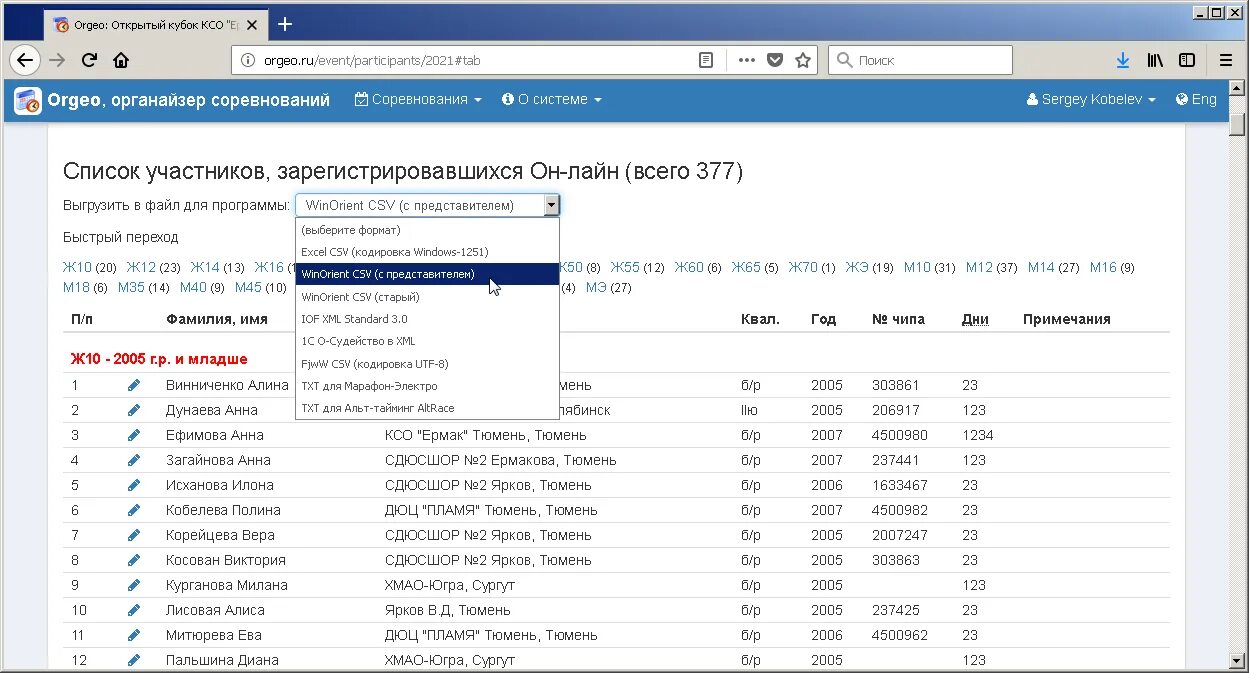Edit participant Исханова Илона with pencil icon
Image resolution: width=1249 pixels, height=673 pixels.
[x=134, y=485]
